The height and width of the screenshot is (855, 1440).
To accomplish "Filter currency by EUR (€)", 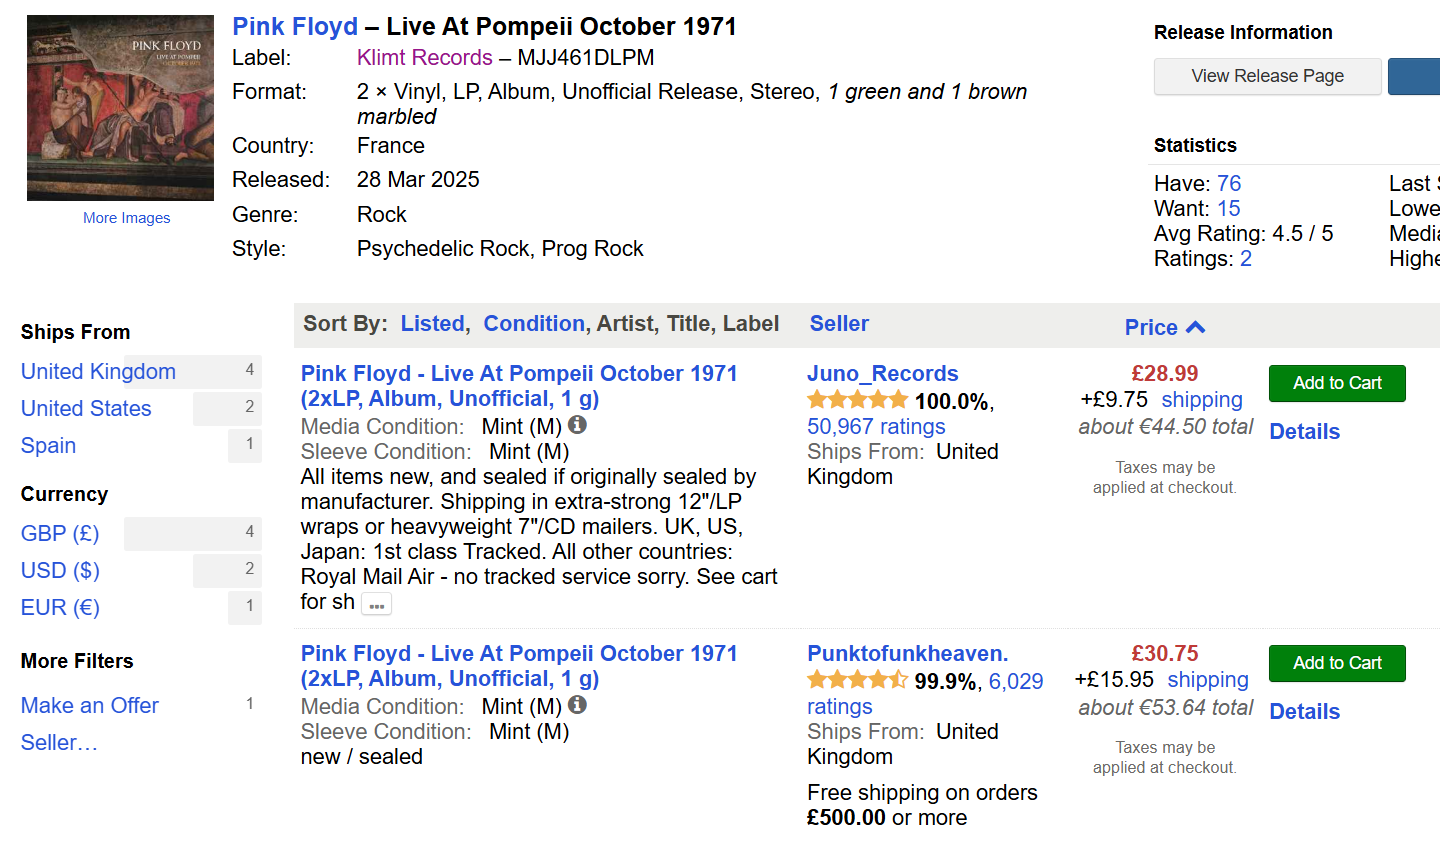I will coord(60,607).
